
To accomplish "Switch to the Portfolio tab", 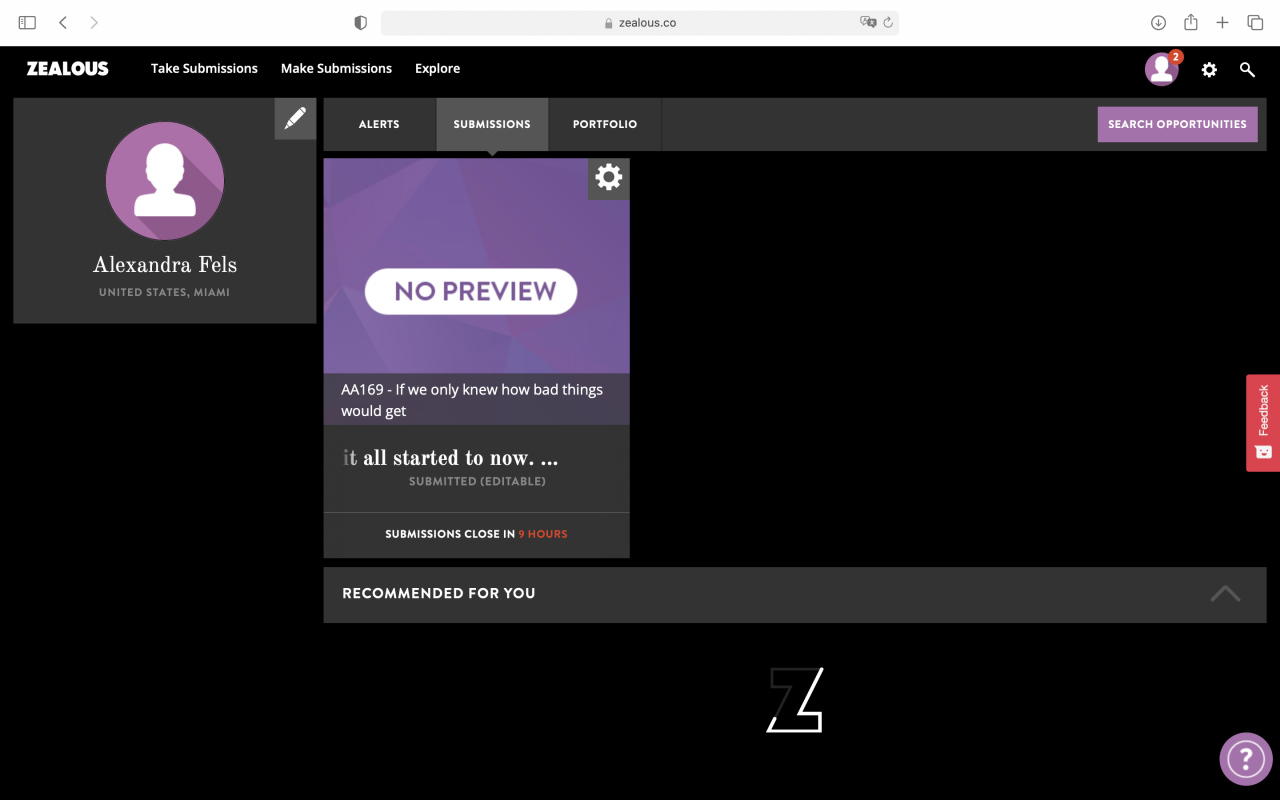I will pos(605,124).
